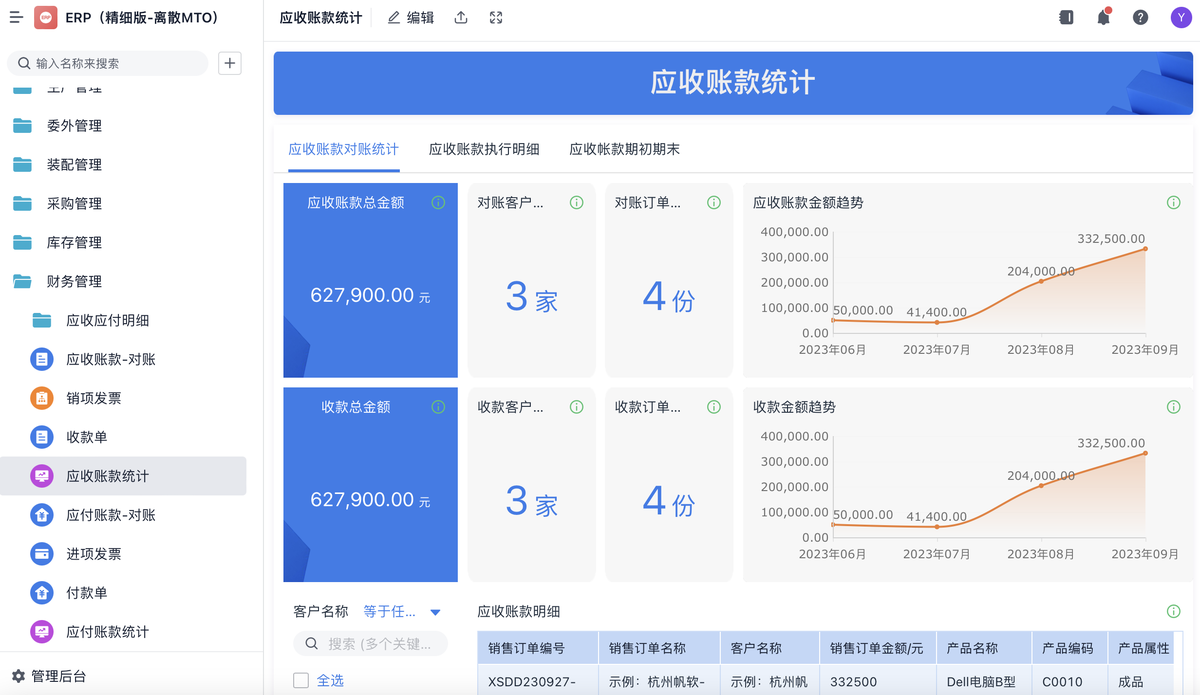Click info icon on 应收账款总金额 card
Viewport: 1200px width, 695px height.
click(438, 202)
